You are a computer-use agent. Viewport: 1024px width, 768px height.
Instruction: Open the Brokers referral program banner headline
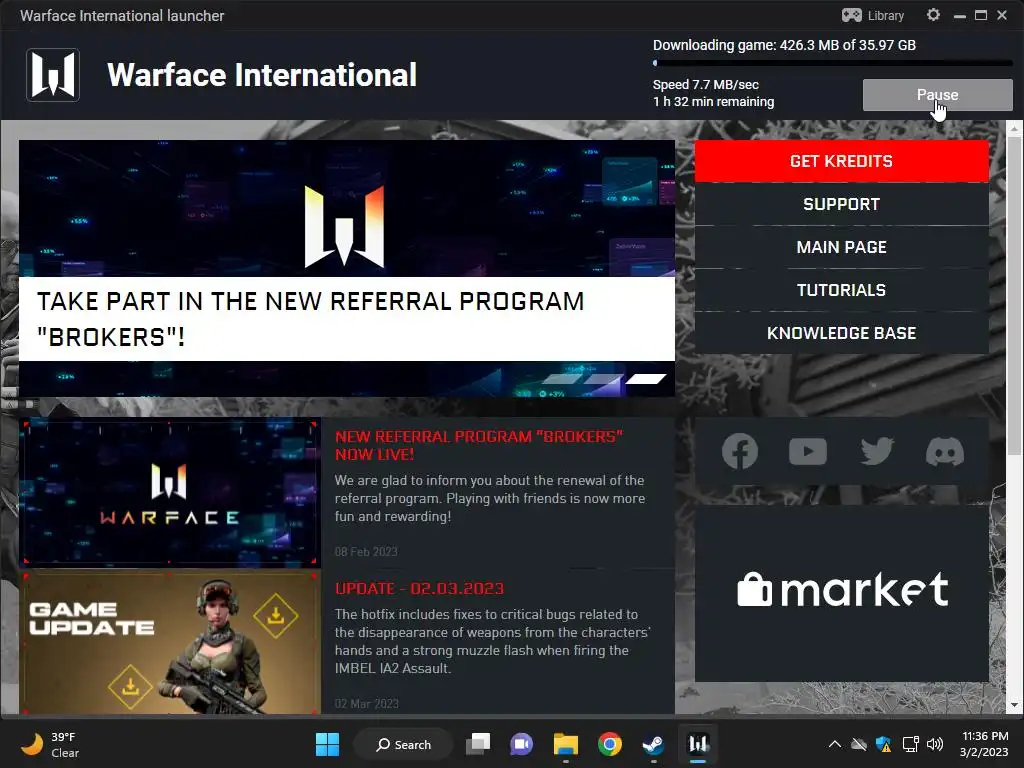310,319
